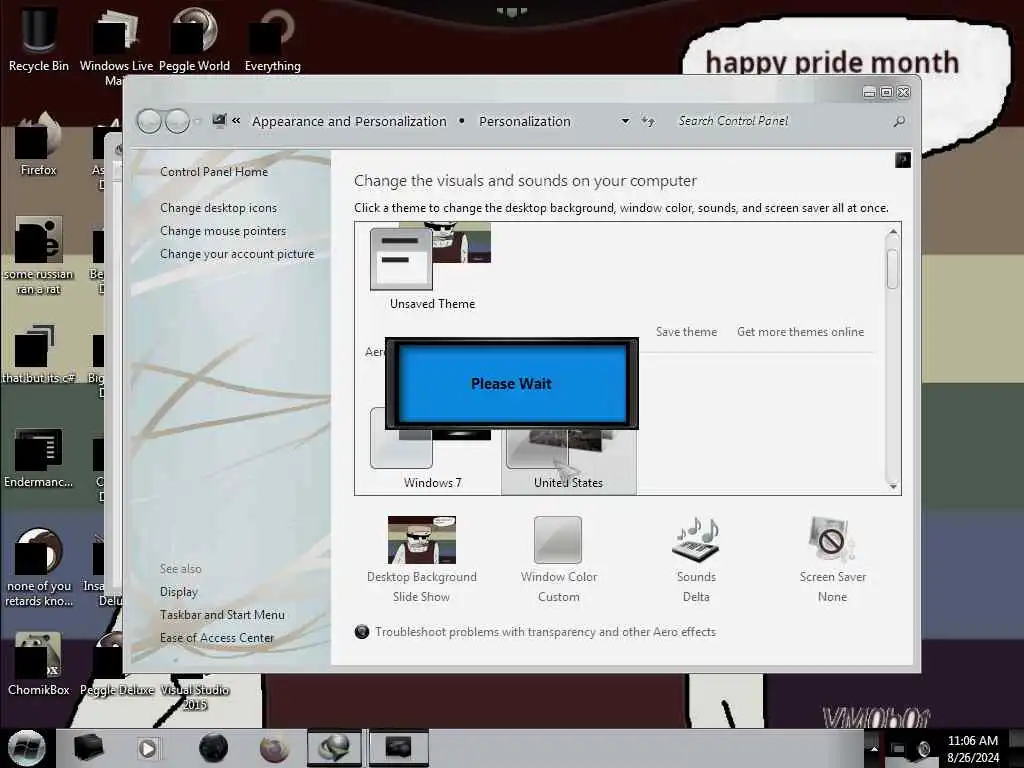The image size is (1024, 768).
Task: Click Change your account picture
Action: [237, 254]
